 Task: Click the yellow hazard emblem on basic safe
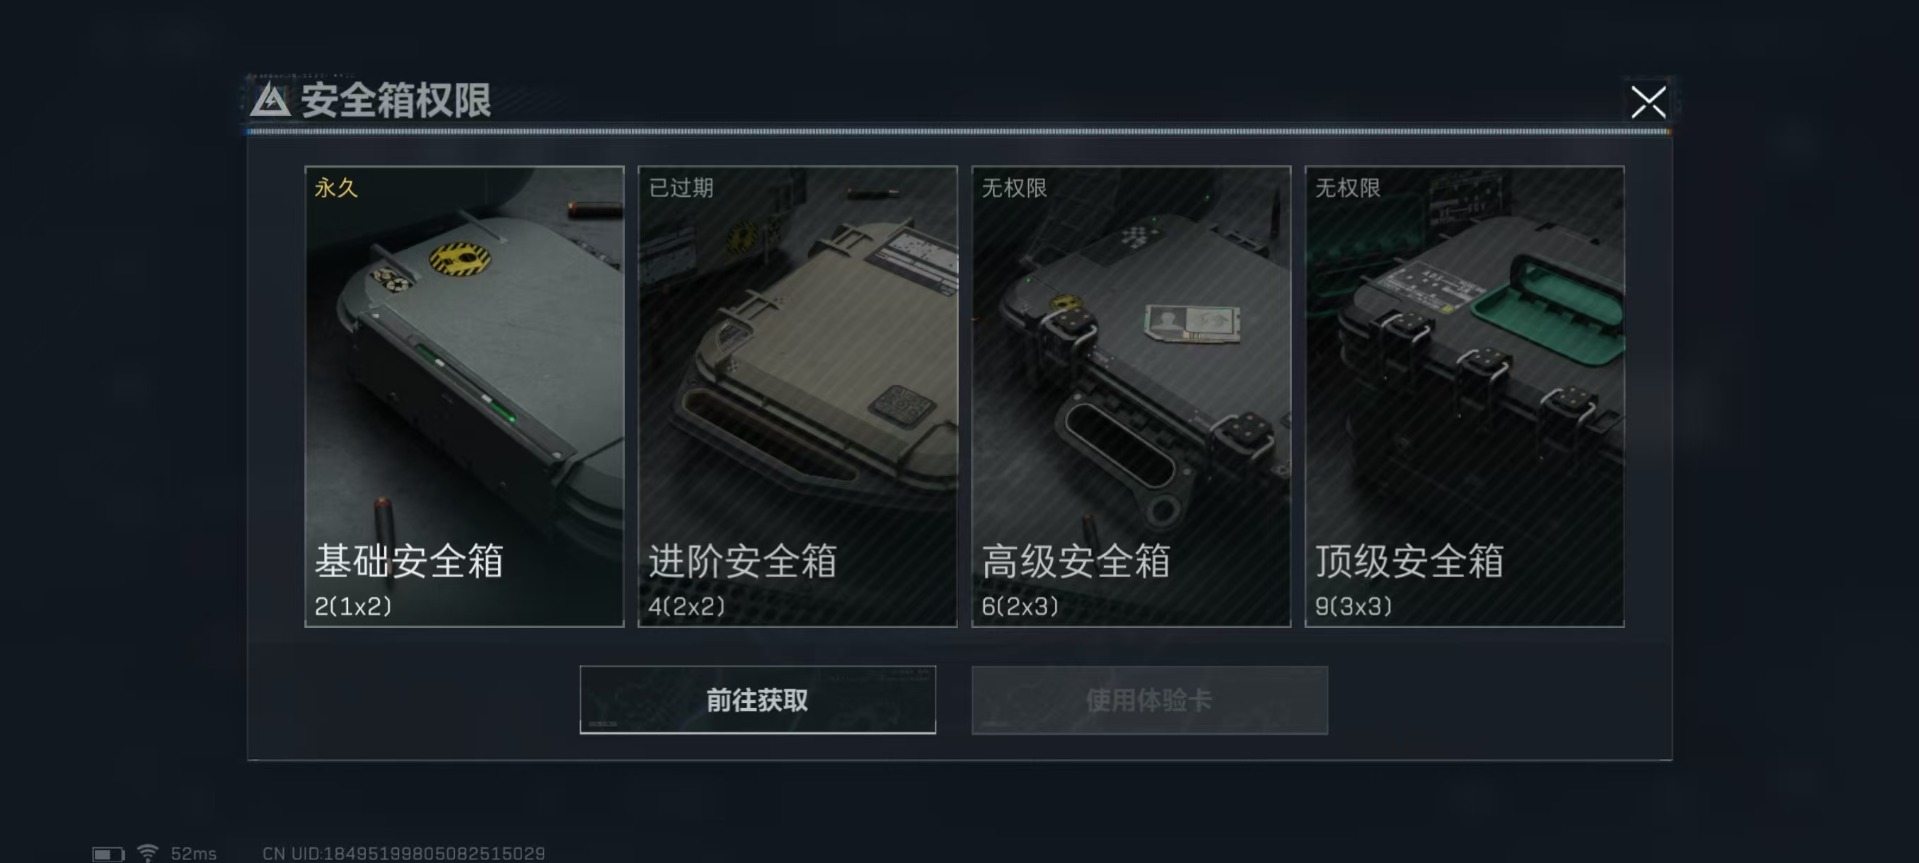tap(460, 259)
